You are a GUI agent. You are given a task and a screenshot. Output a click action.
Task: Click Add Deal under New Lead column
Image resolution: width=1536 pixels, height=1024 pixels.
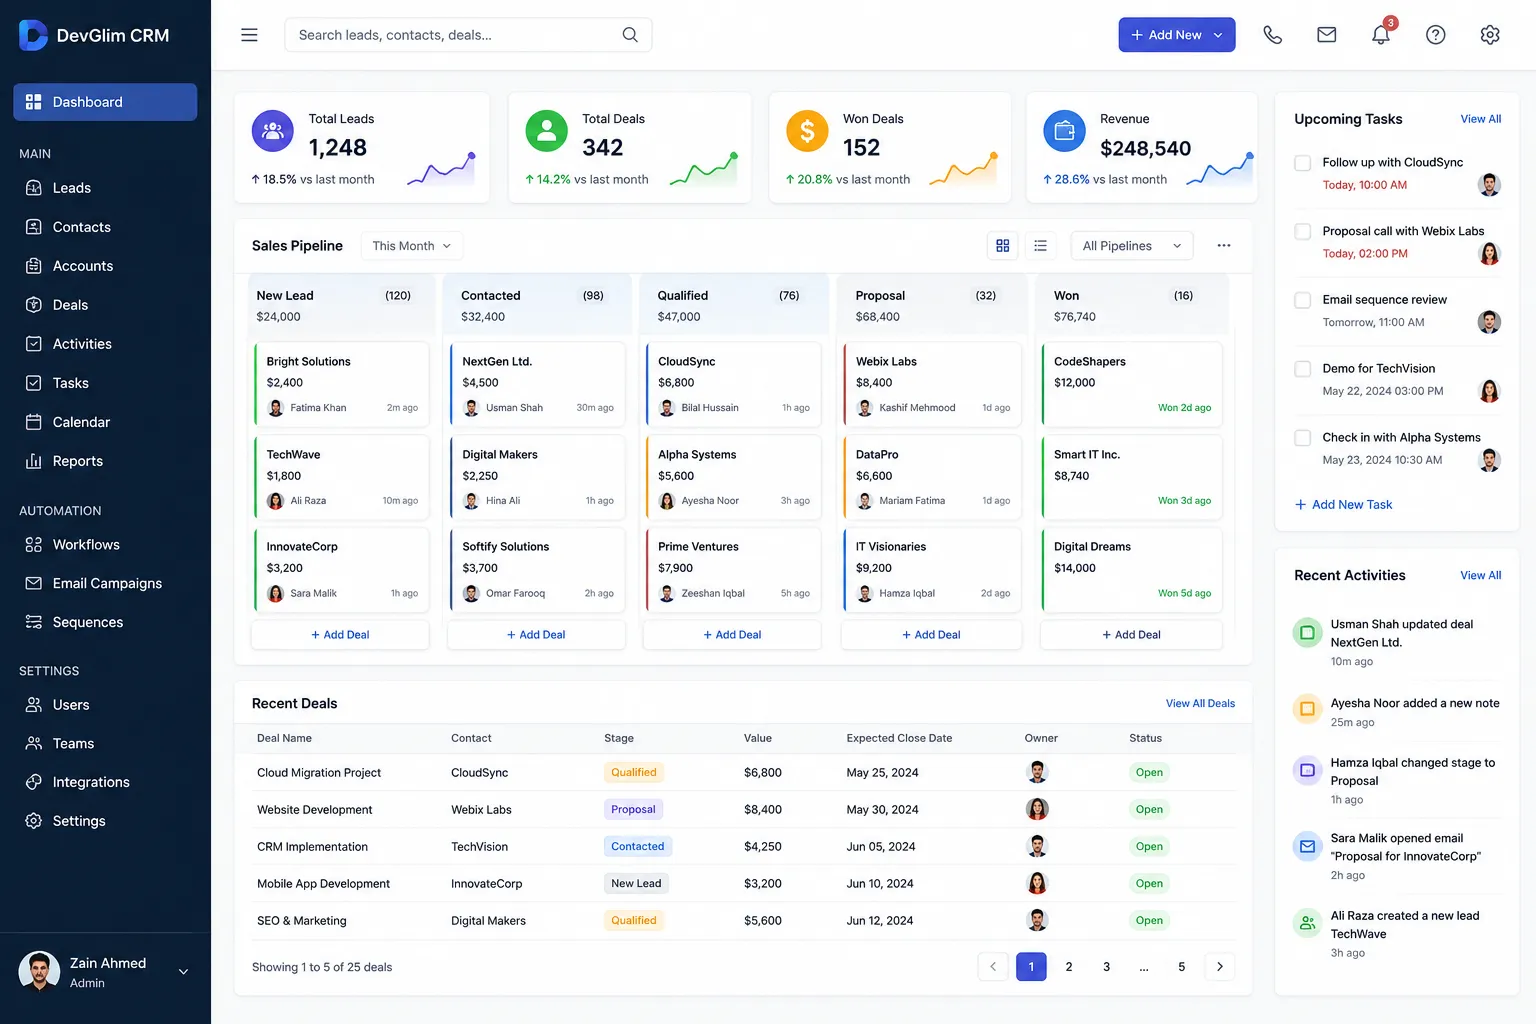pos(340,635)
